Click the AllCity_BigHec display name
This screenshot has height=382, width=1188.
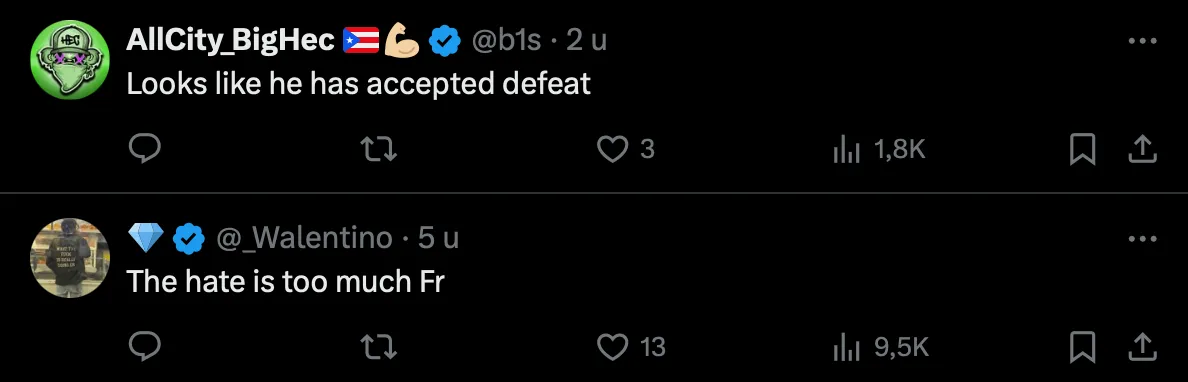230,41
